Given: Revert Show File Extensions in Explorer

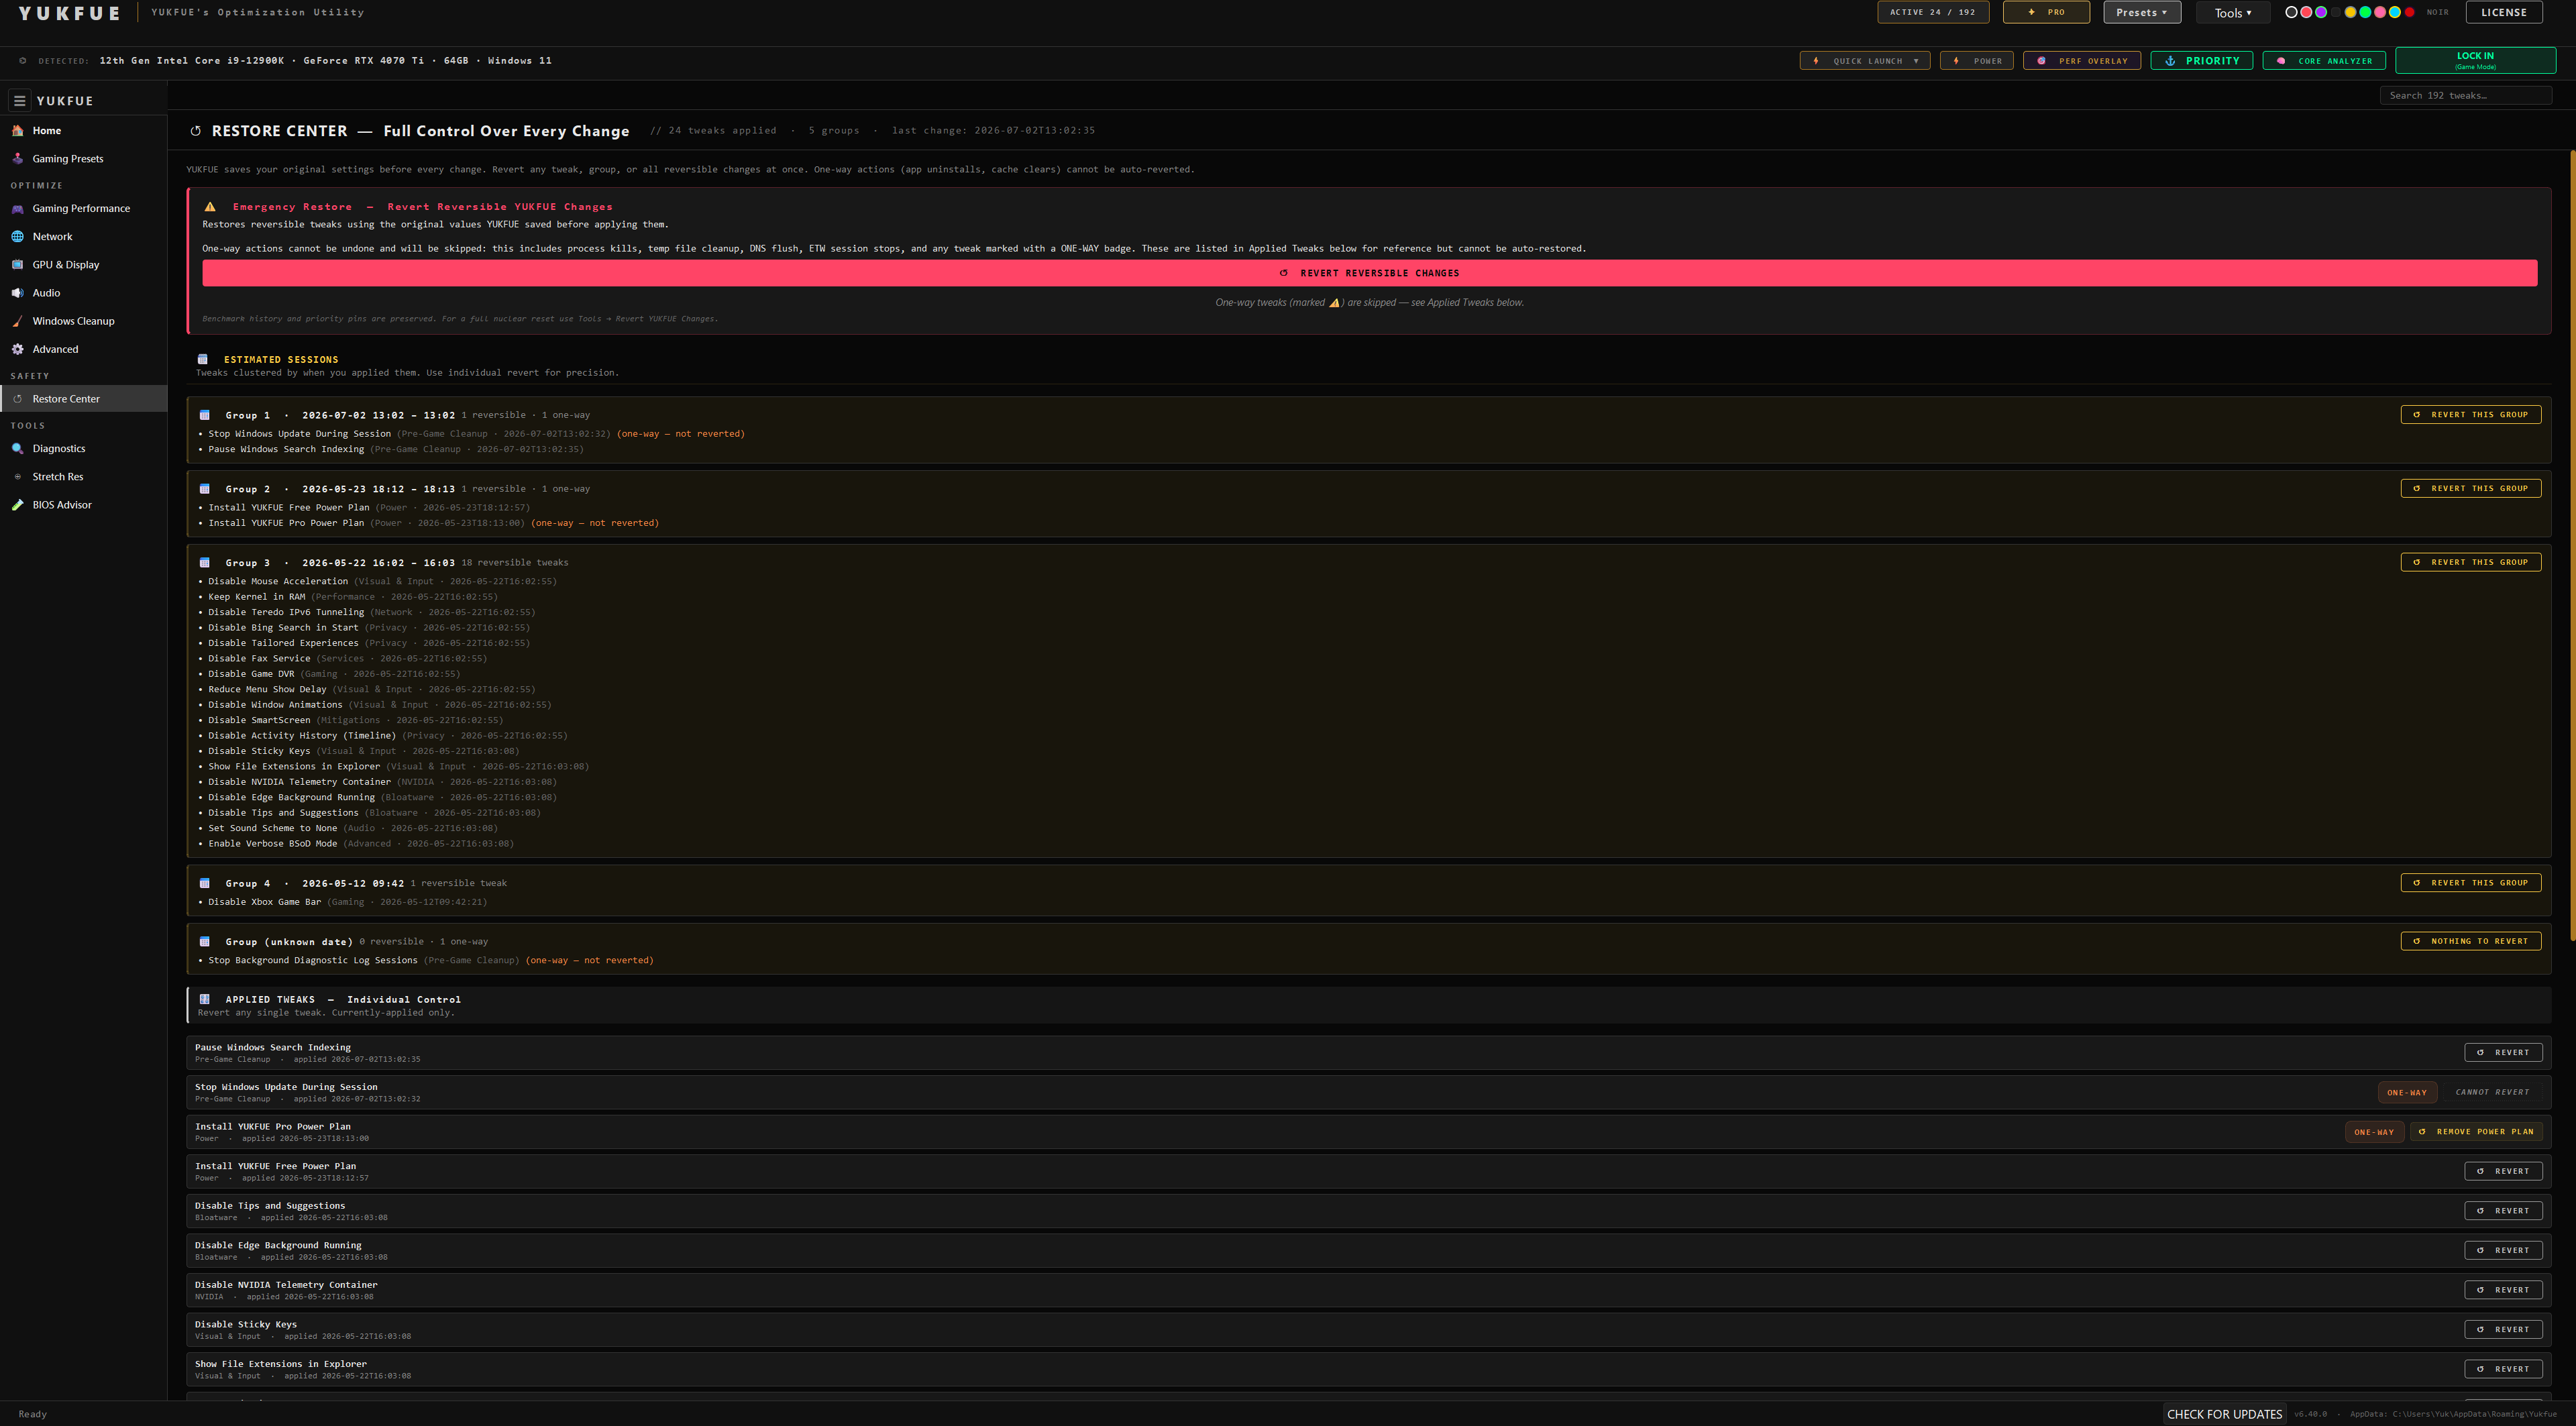Looking at the screenshot, I should (2503, 1369).
